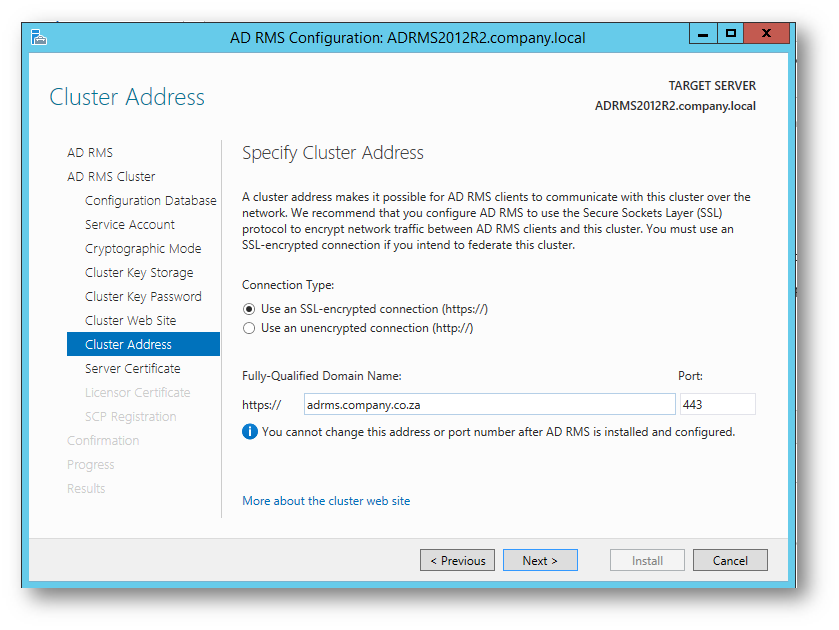The height and width of the screenshot is (630, 839).
Task: Minimize the AD RMS Configuration window
Action: click(703, 34)
